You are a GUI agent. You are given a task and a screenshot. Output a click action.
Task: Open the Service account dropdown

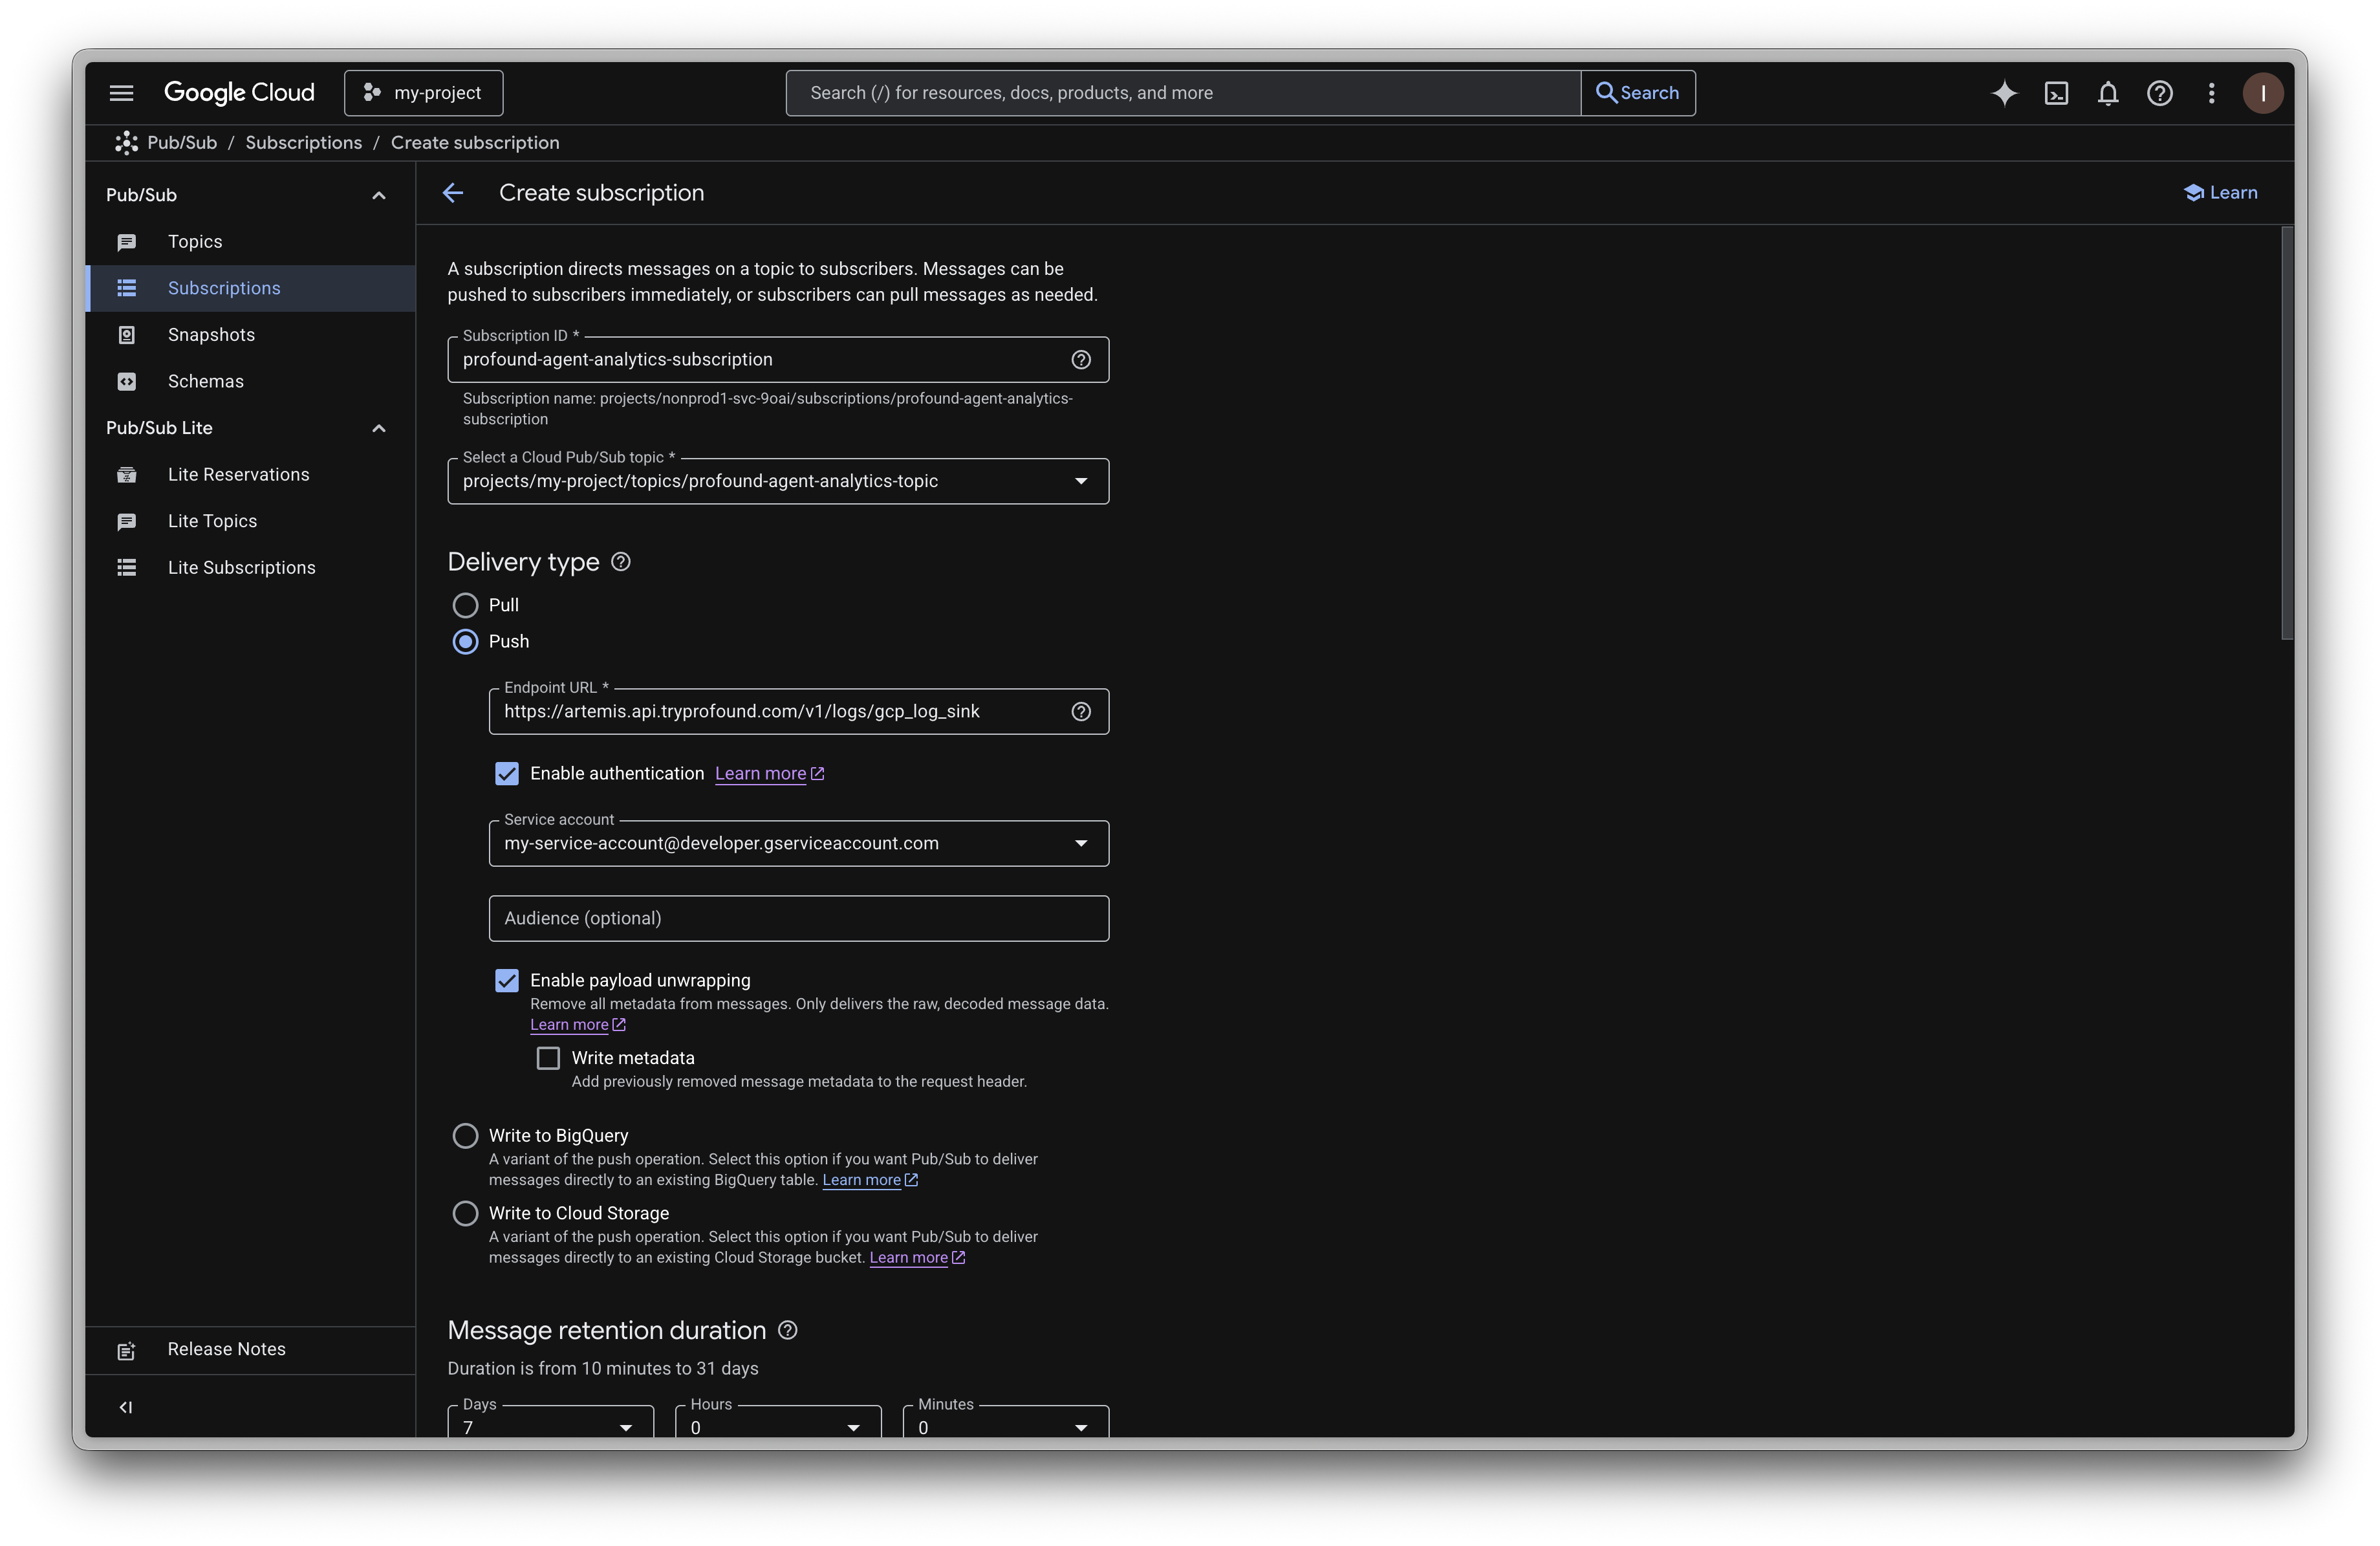click(798, 843)
